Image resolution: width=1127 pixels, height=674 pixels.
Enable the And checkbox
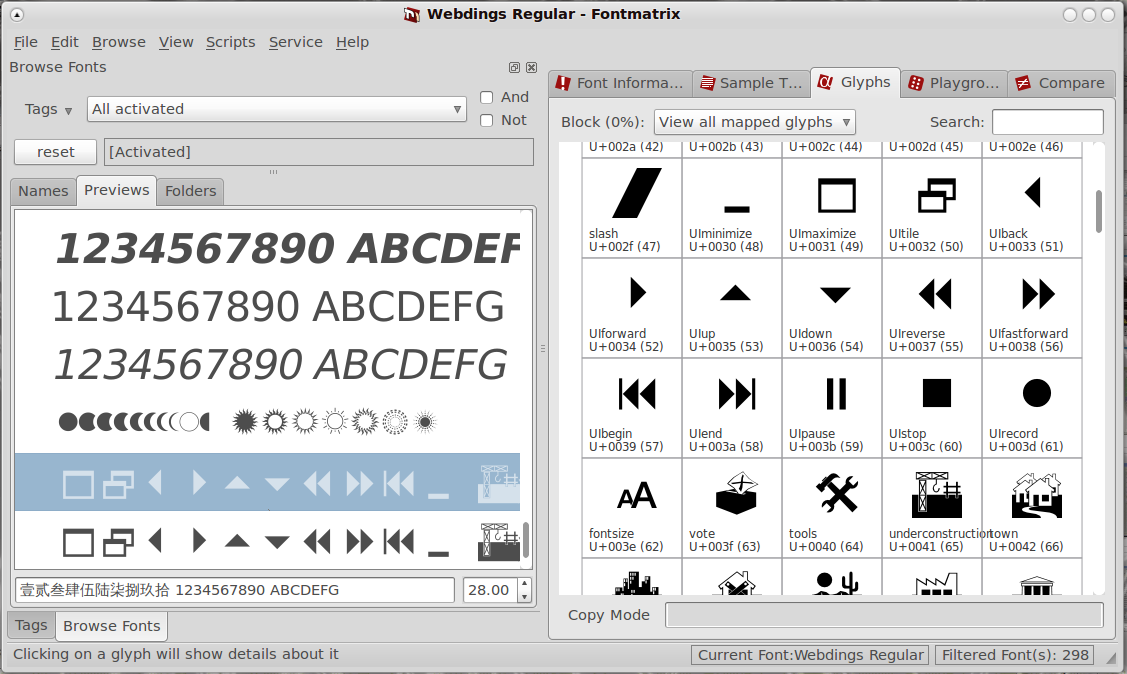click(487, 98)
